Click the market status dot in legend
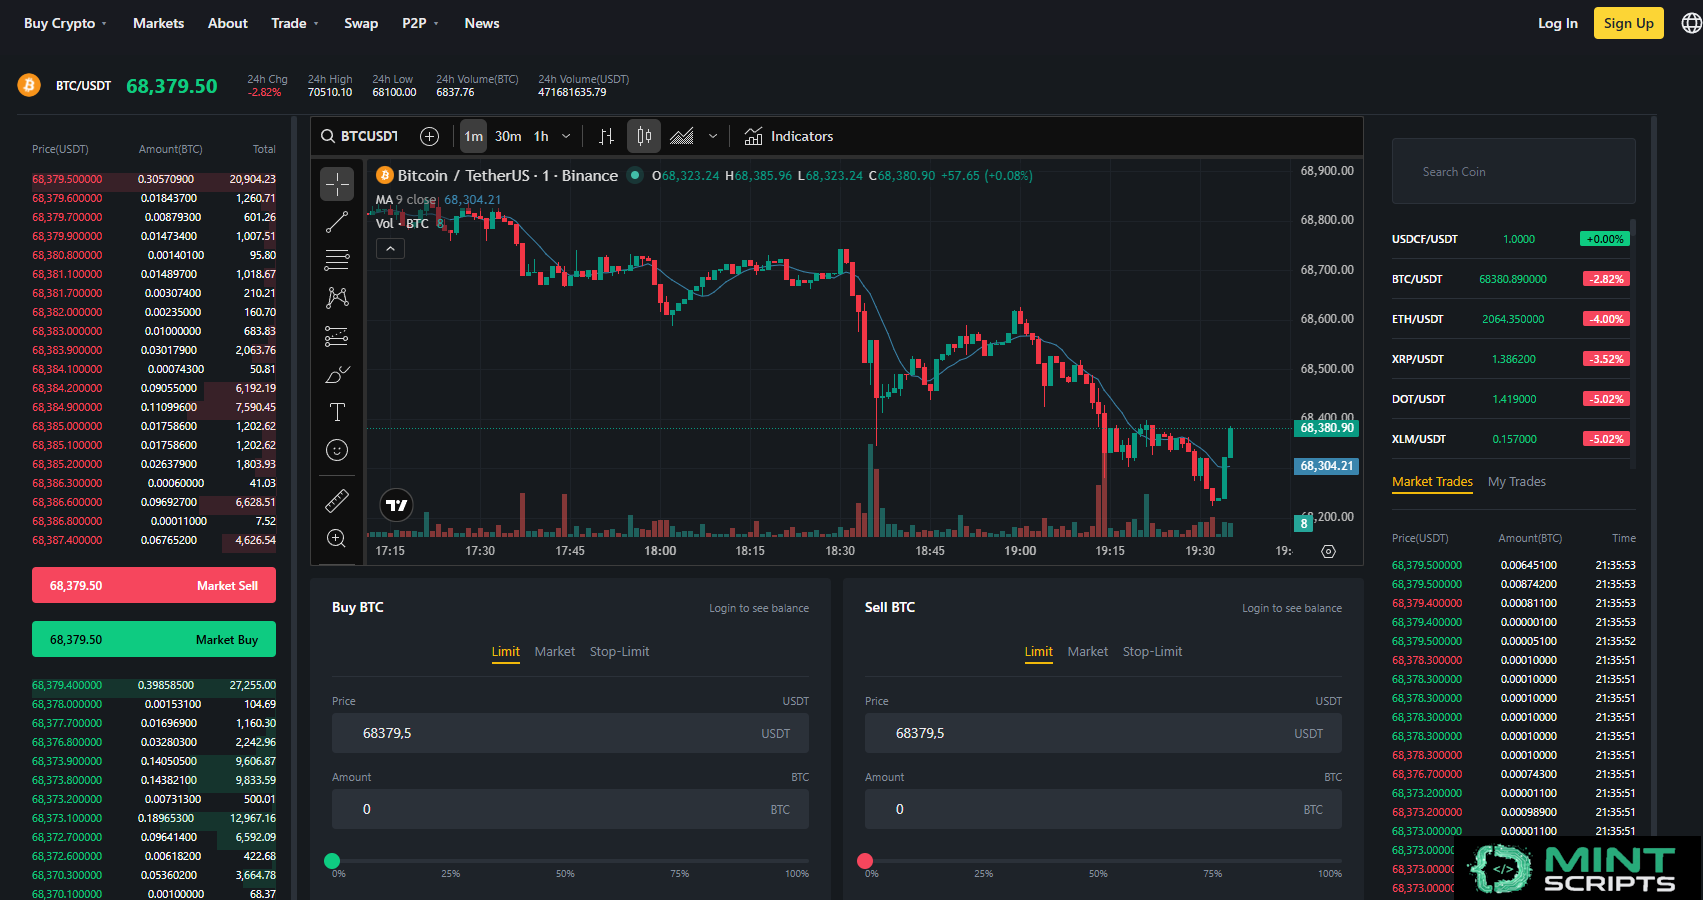 [x=634, y=175]
